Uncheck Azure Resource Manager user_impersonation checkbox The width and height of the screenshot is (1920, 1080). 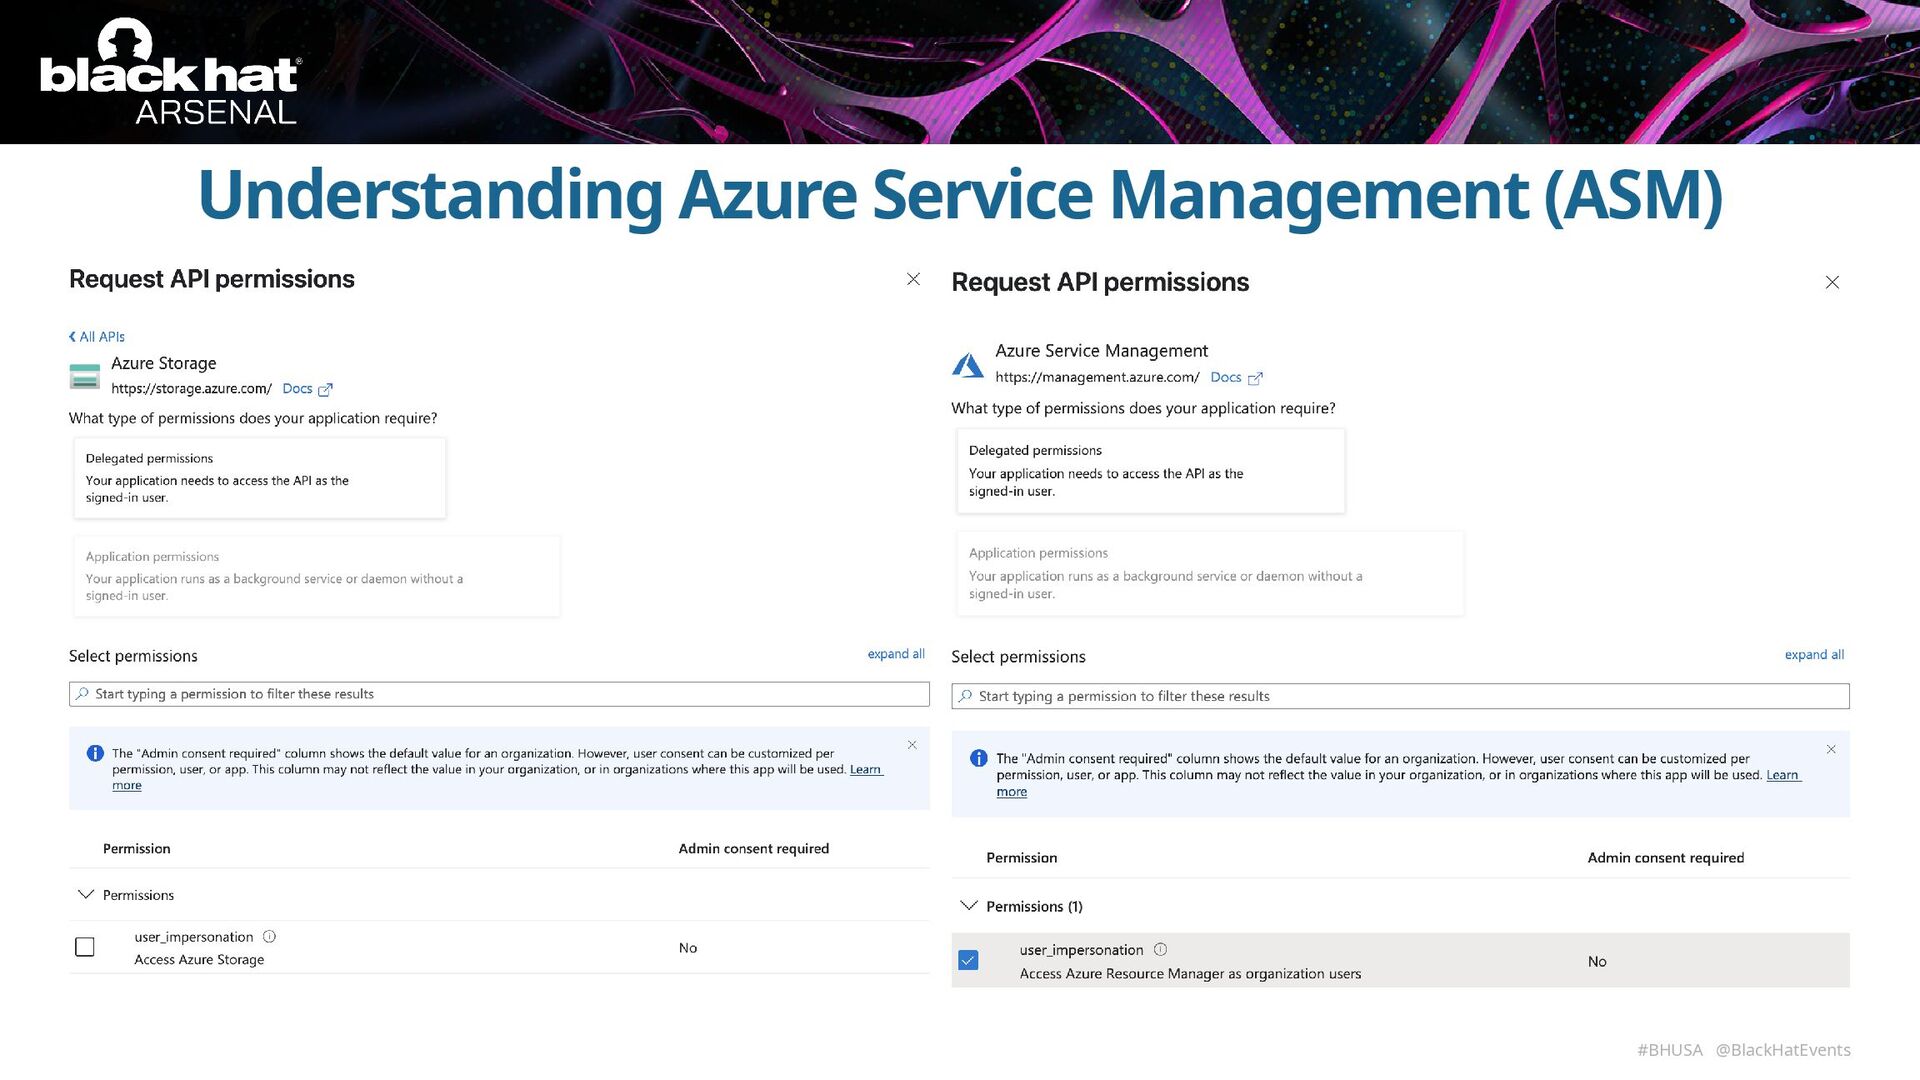click(x=968, y=961)
